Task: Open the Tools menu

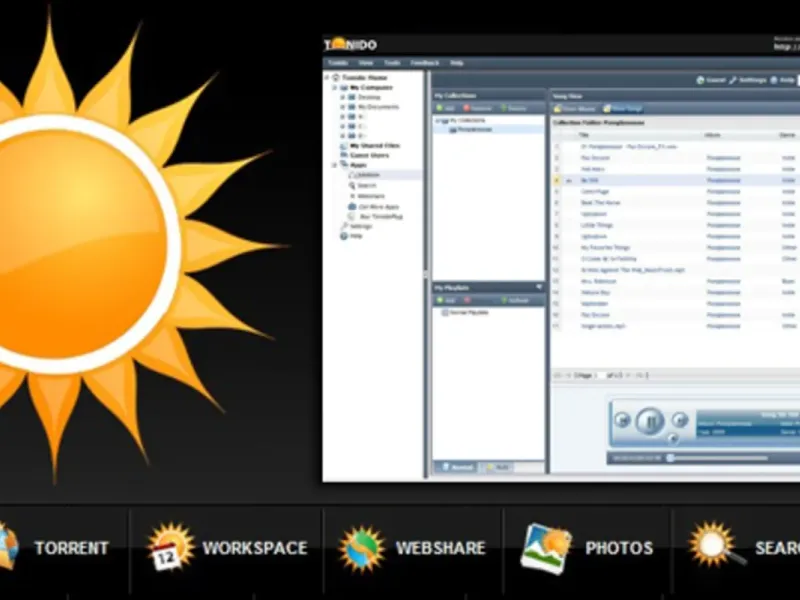Action: [x=392, y=63]
